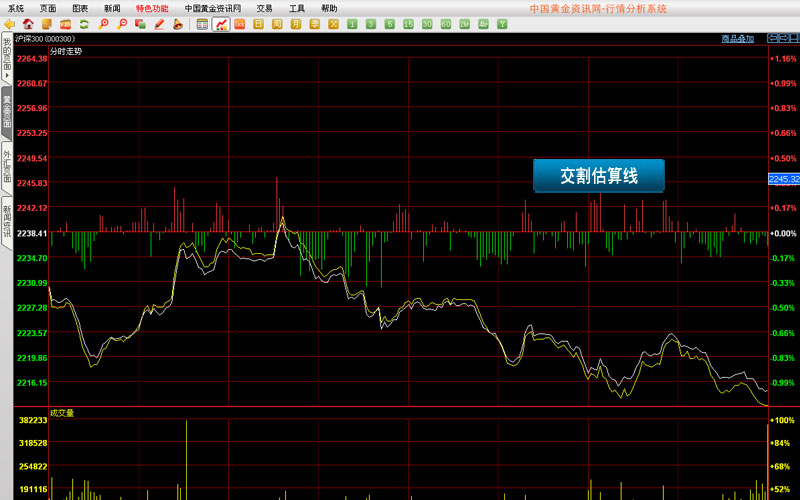Screen dimensions: 800x500
Task: Expand the 我的页面 side tab
Action: click(6, 58)
